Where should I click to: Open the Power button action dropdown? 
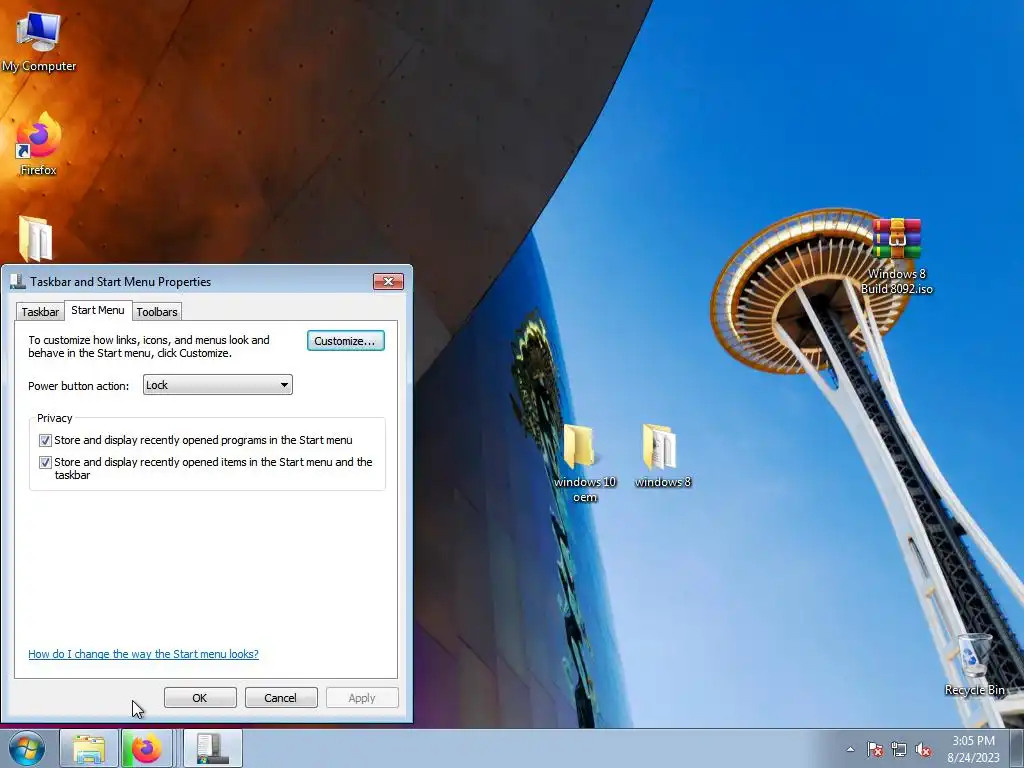point(217,385)
